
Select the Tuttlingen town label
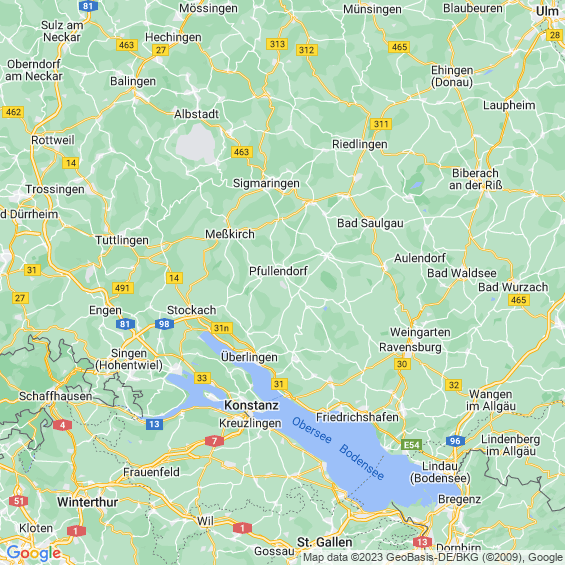click(122, 240)
